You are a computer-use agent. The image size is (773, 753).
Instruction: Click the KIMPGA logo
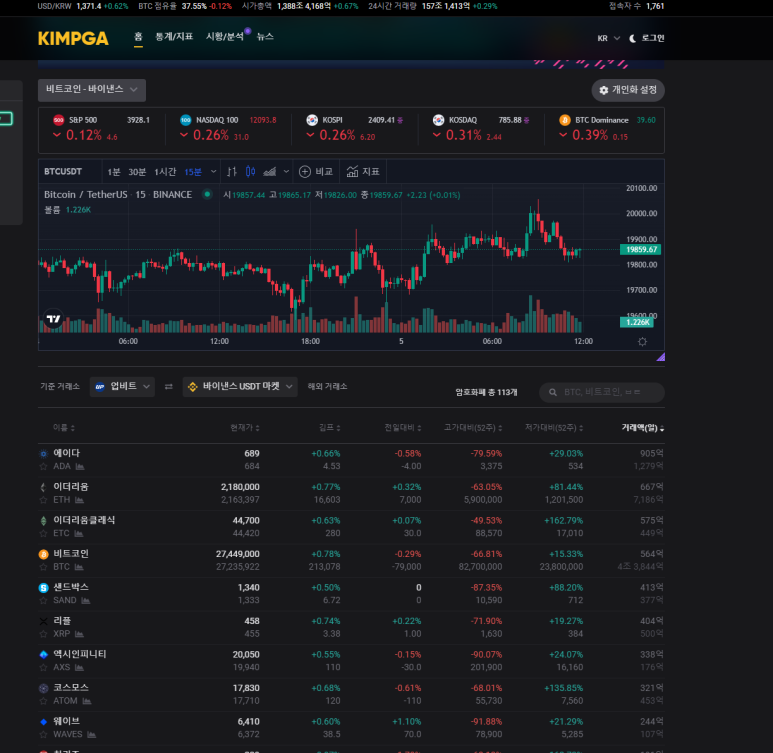click(73, 39)
